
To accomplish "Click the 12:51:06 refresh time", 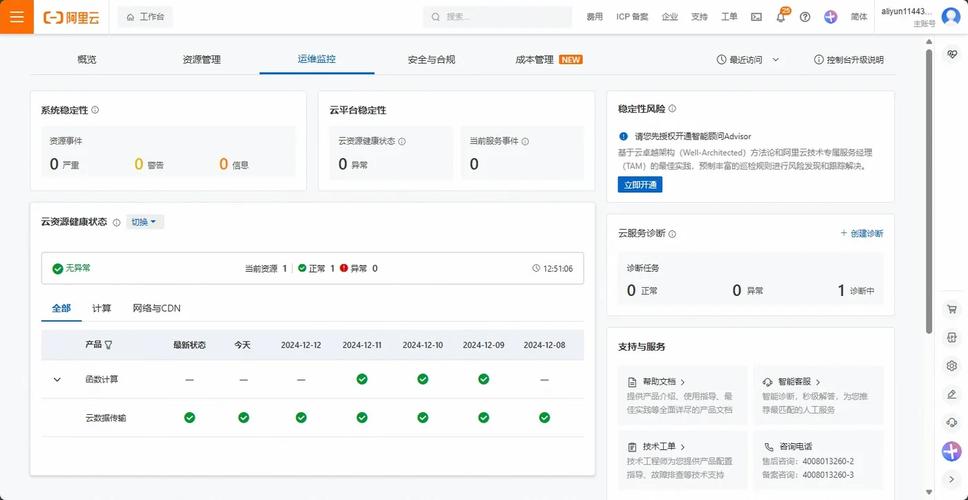I will pos(553,269).
